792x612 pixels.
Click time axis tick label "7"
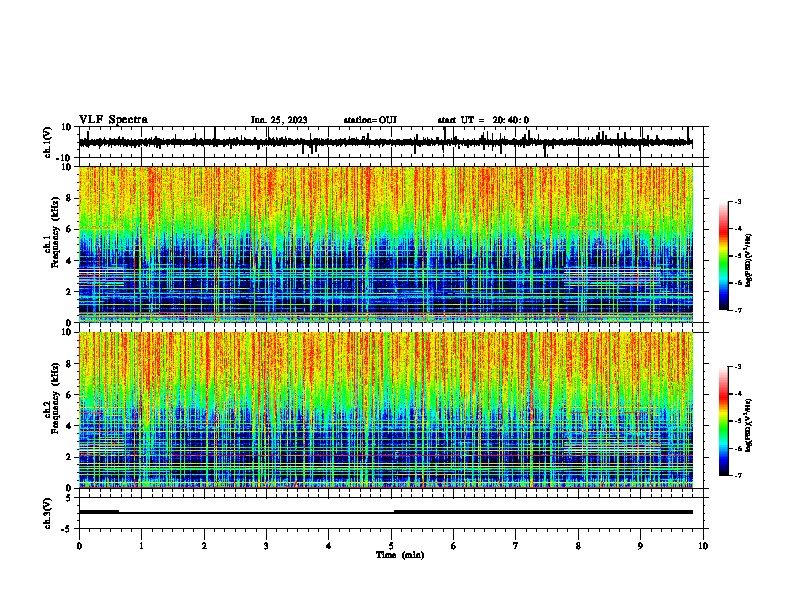(516, 546)
